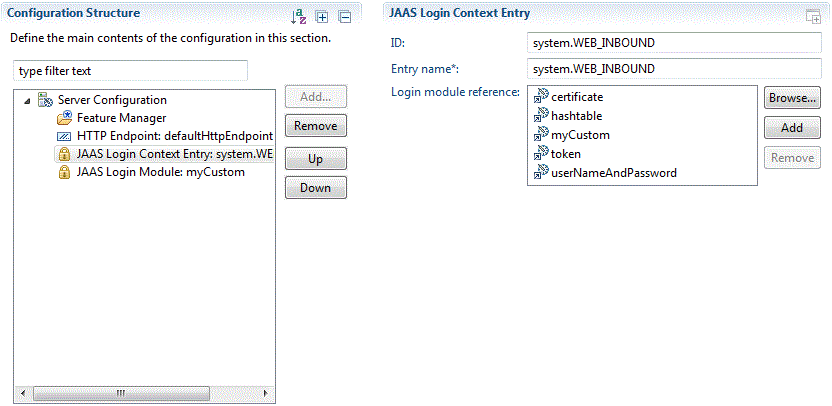This screenshot has width=832, height=406.
Task: Select the HTTP Endpoint defaultHttpEndpoint item
Action: coord(165,136)
